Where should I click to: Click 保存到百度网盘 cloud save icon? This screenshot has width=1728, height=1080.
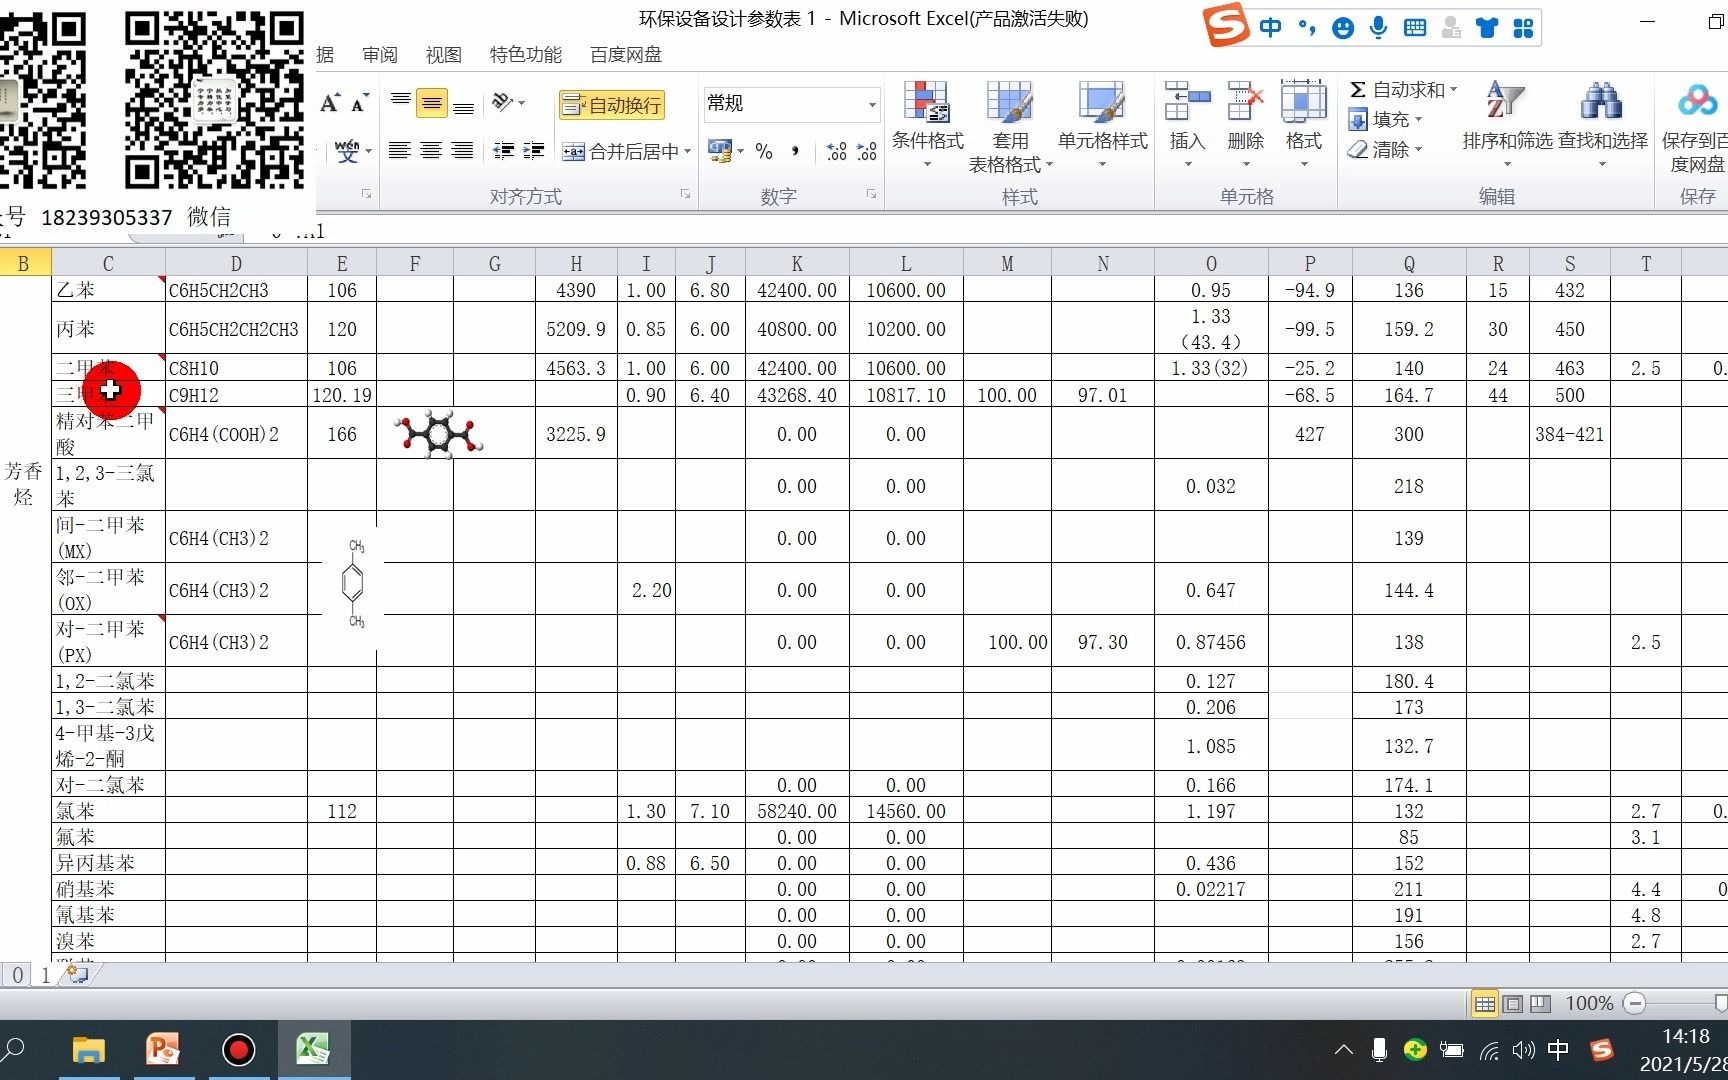1696,102
